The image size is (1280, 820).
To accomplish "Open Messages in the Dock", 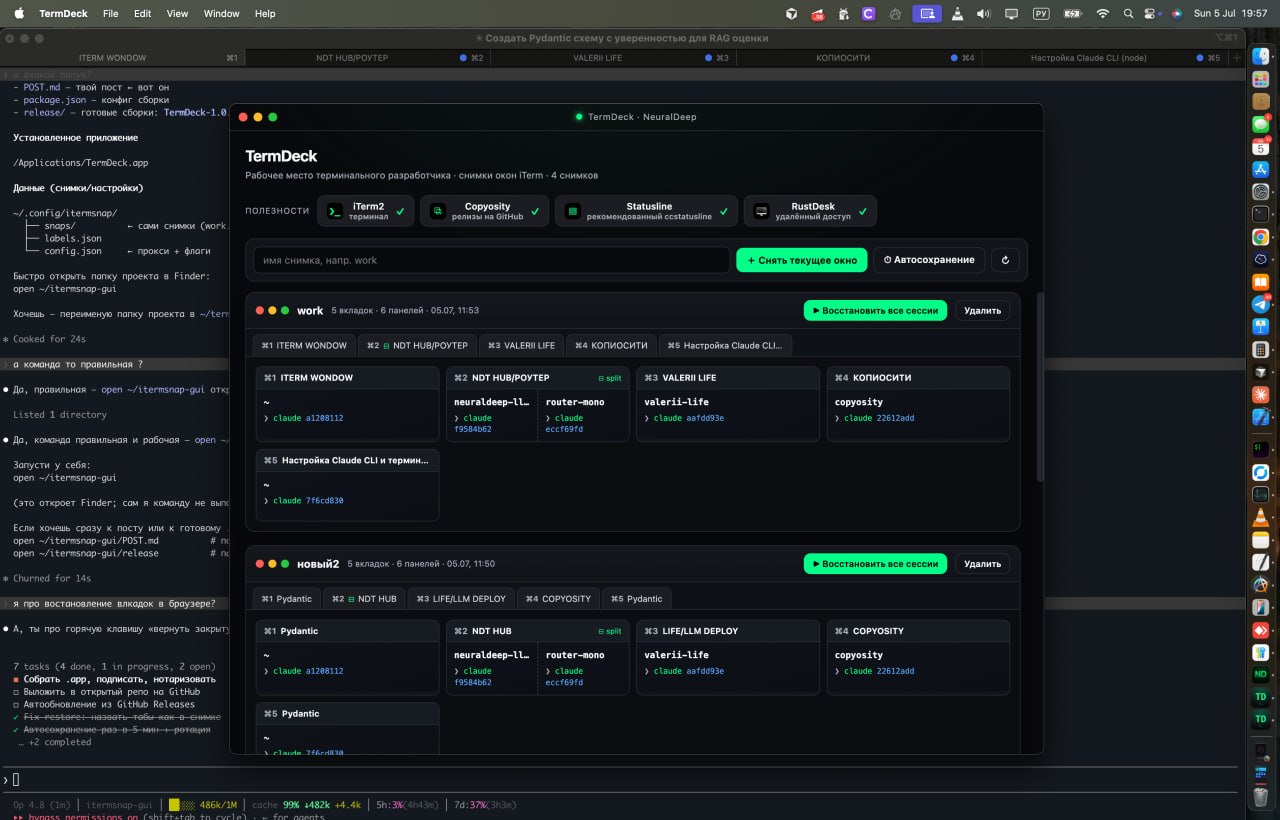I will (1261, 125).
